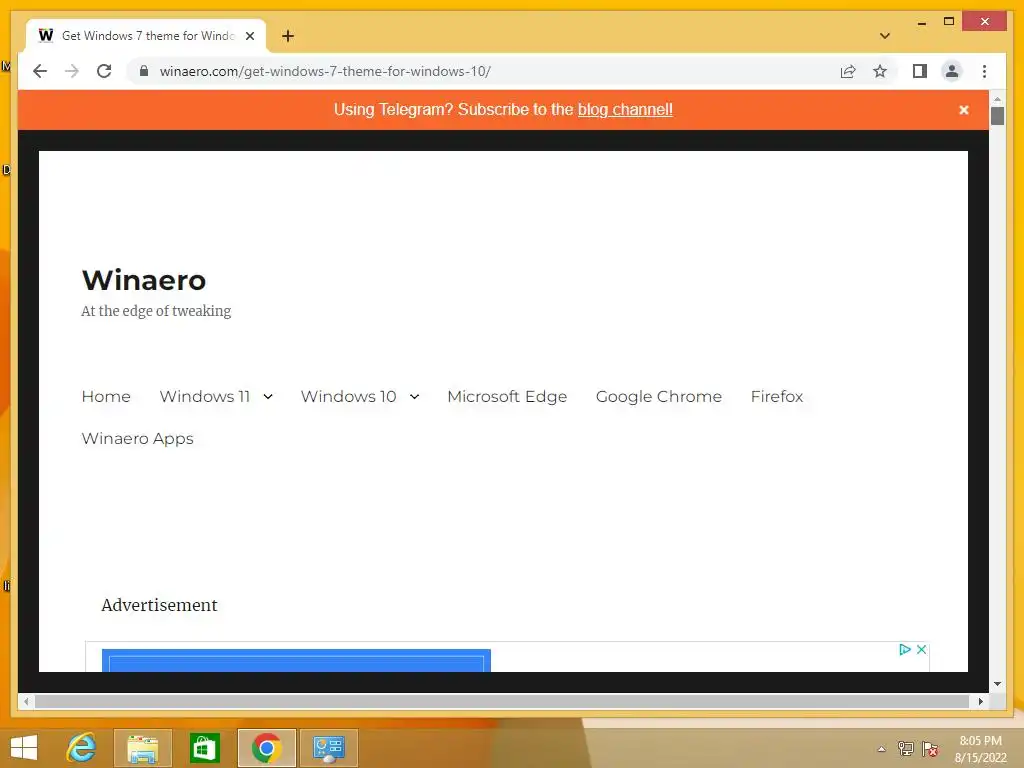The width and height of the screenshot is (1024, 768).
Task: Dismiss the Telegram banner
Action: tap(963, 110)
